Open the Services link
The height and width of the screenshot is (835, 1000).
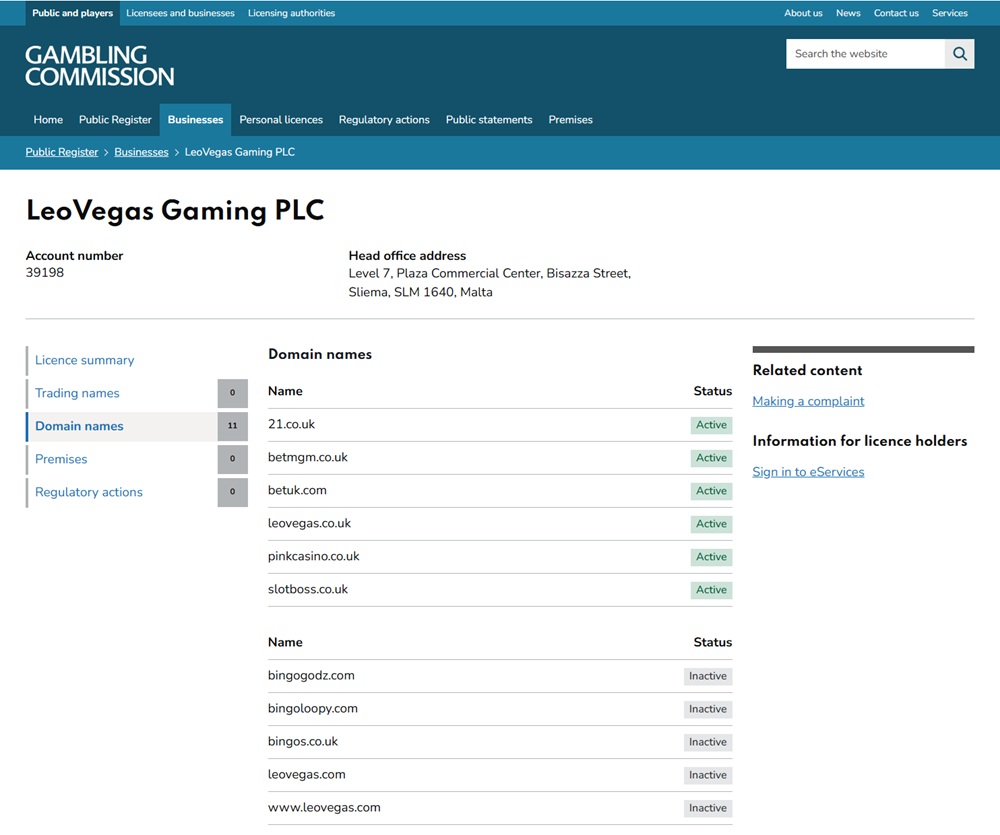[x=950, y=13]
